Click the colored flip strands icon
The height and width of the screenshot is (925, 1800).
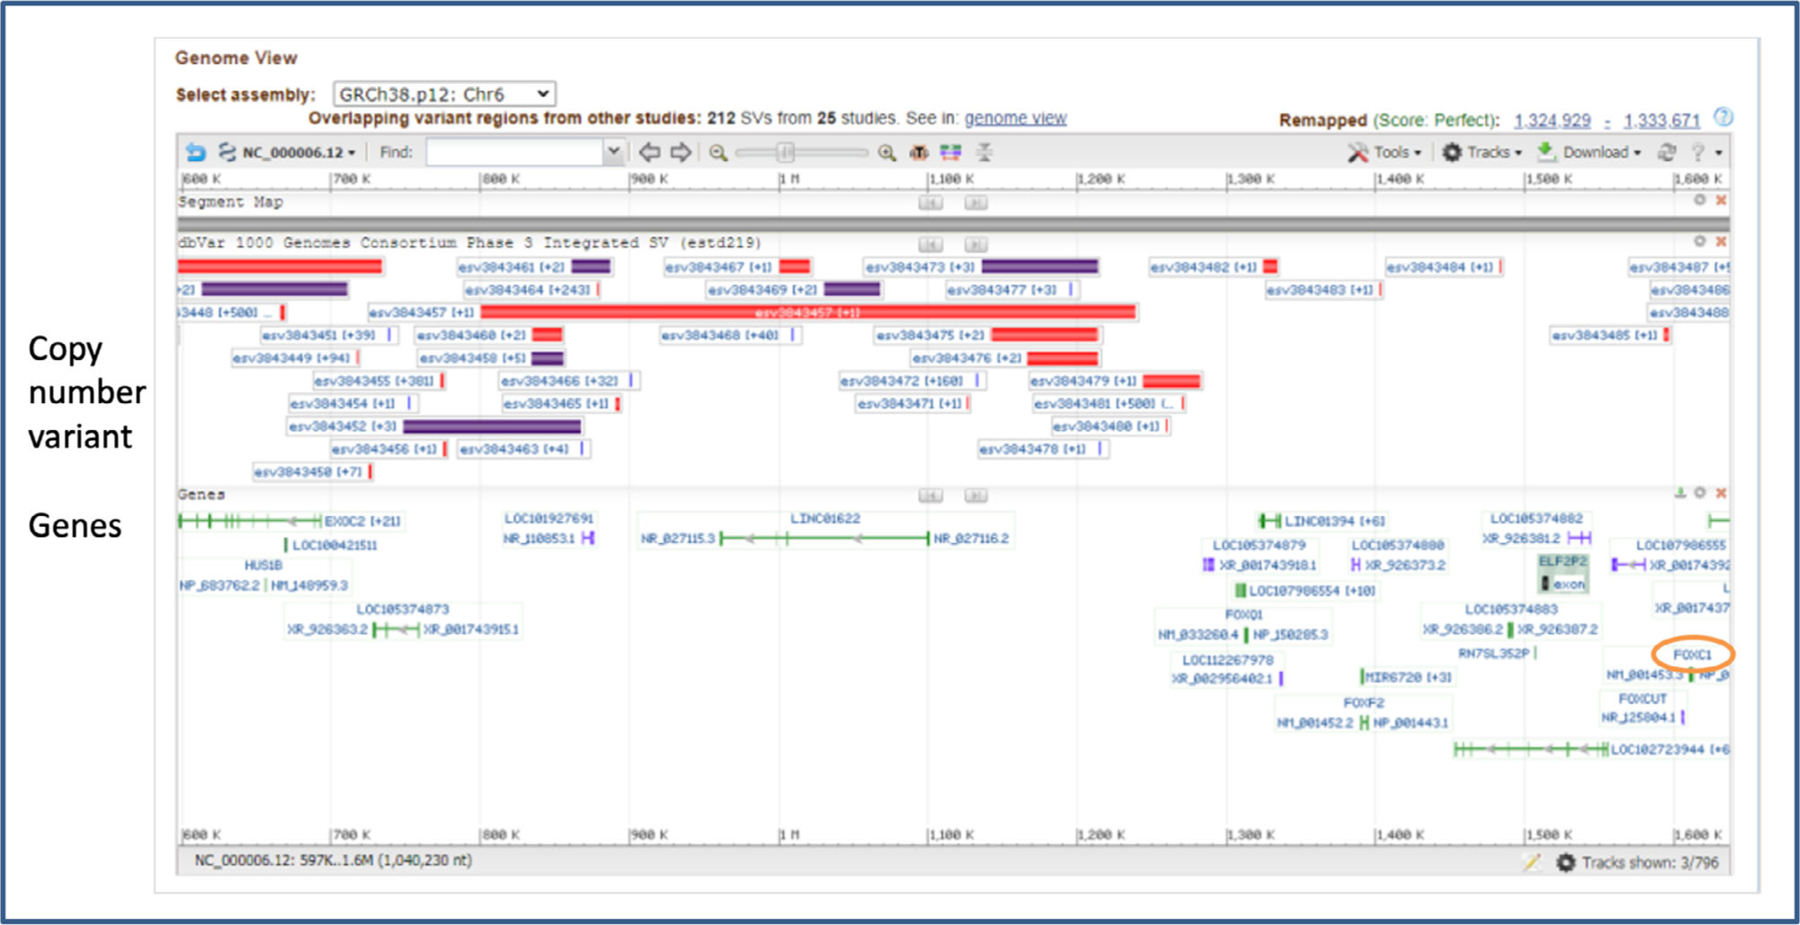[950, 152]
